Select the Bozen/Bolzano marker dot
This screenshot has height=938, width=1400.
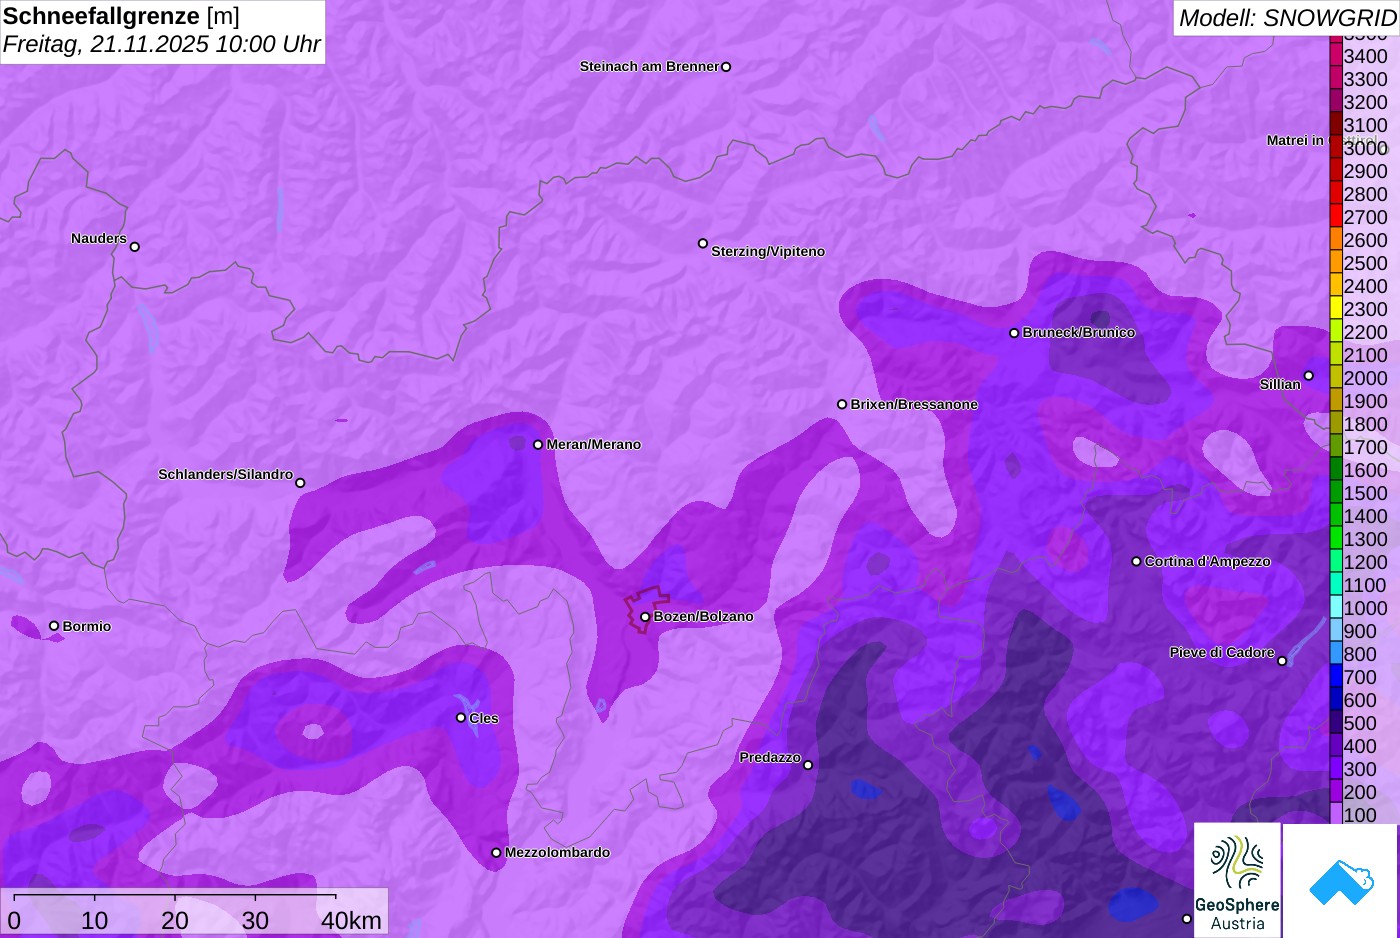(645, 617)
